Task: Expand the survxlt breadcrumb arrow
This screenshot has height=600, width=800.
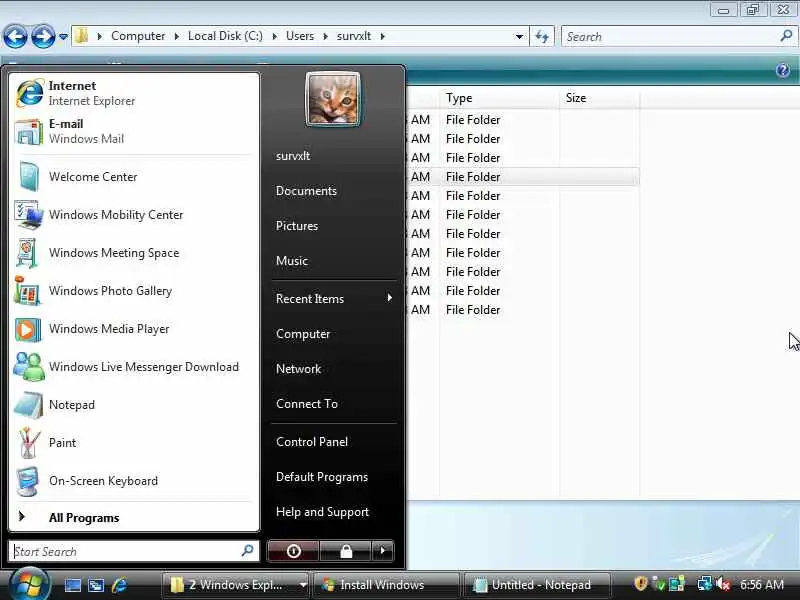Action: [x=382, y=36]
